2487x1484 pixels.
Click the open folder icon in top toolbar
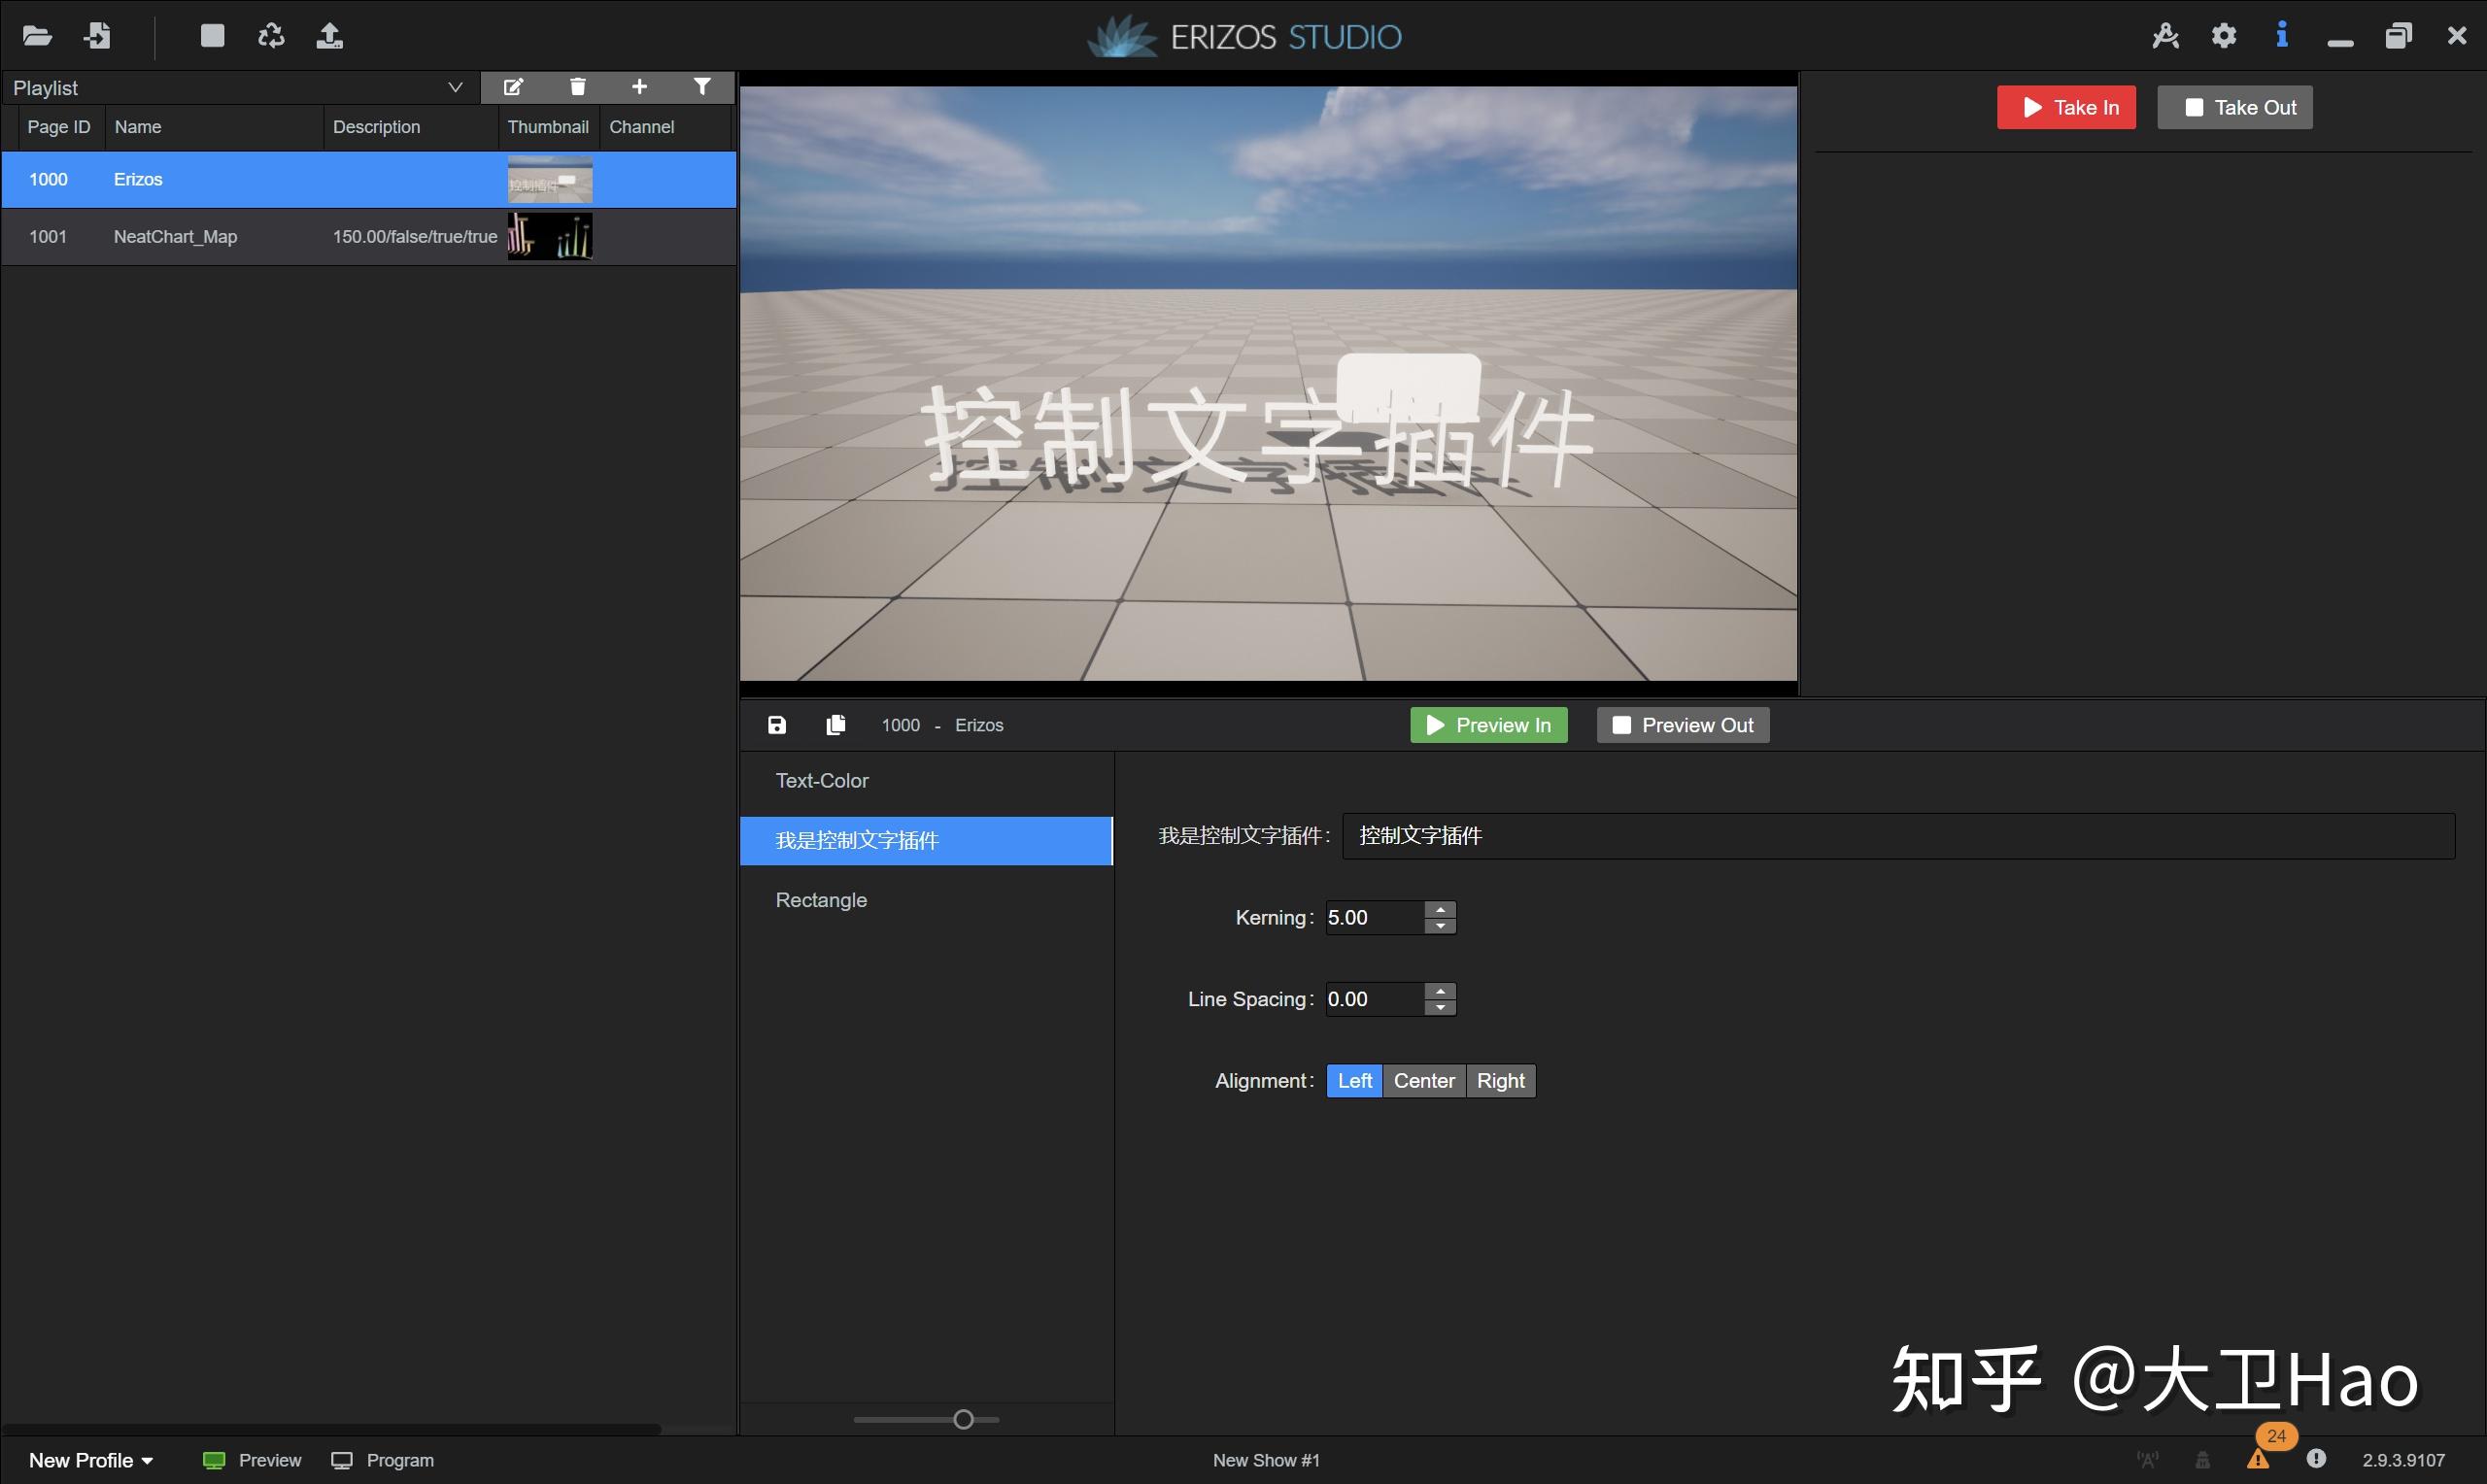[37, 37]
